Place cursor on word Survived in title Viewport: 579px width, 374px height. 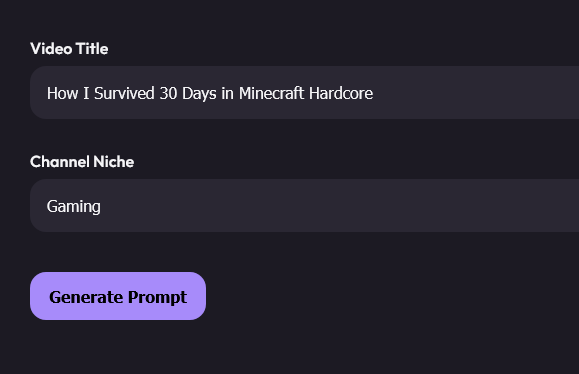(124, 93)
